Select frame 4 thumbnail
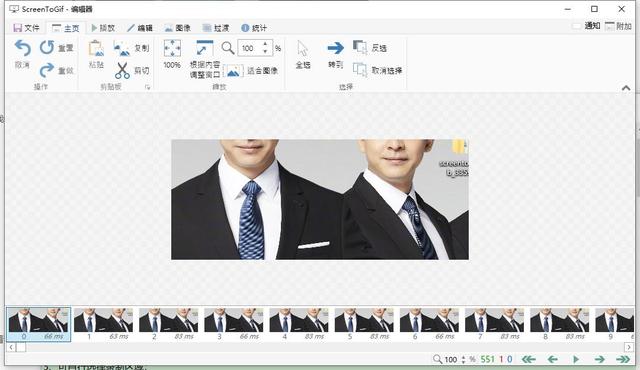 [x=299, y=324]
